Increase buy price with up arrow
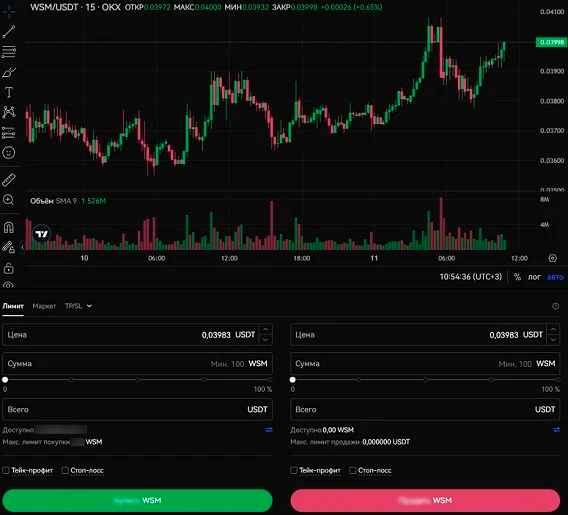The height and width of the screenshot is (515, 568). (266, 329)
